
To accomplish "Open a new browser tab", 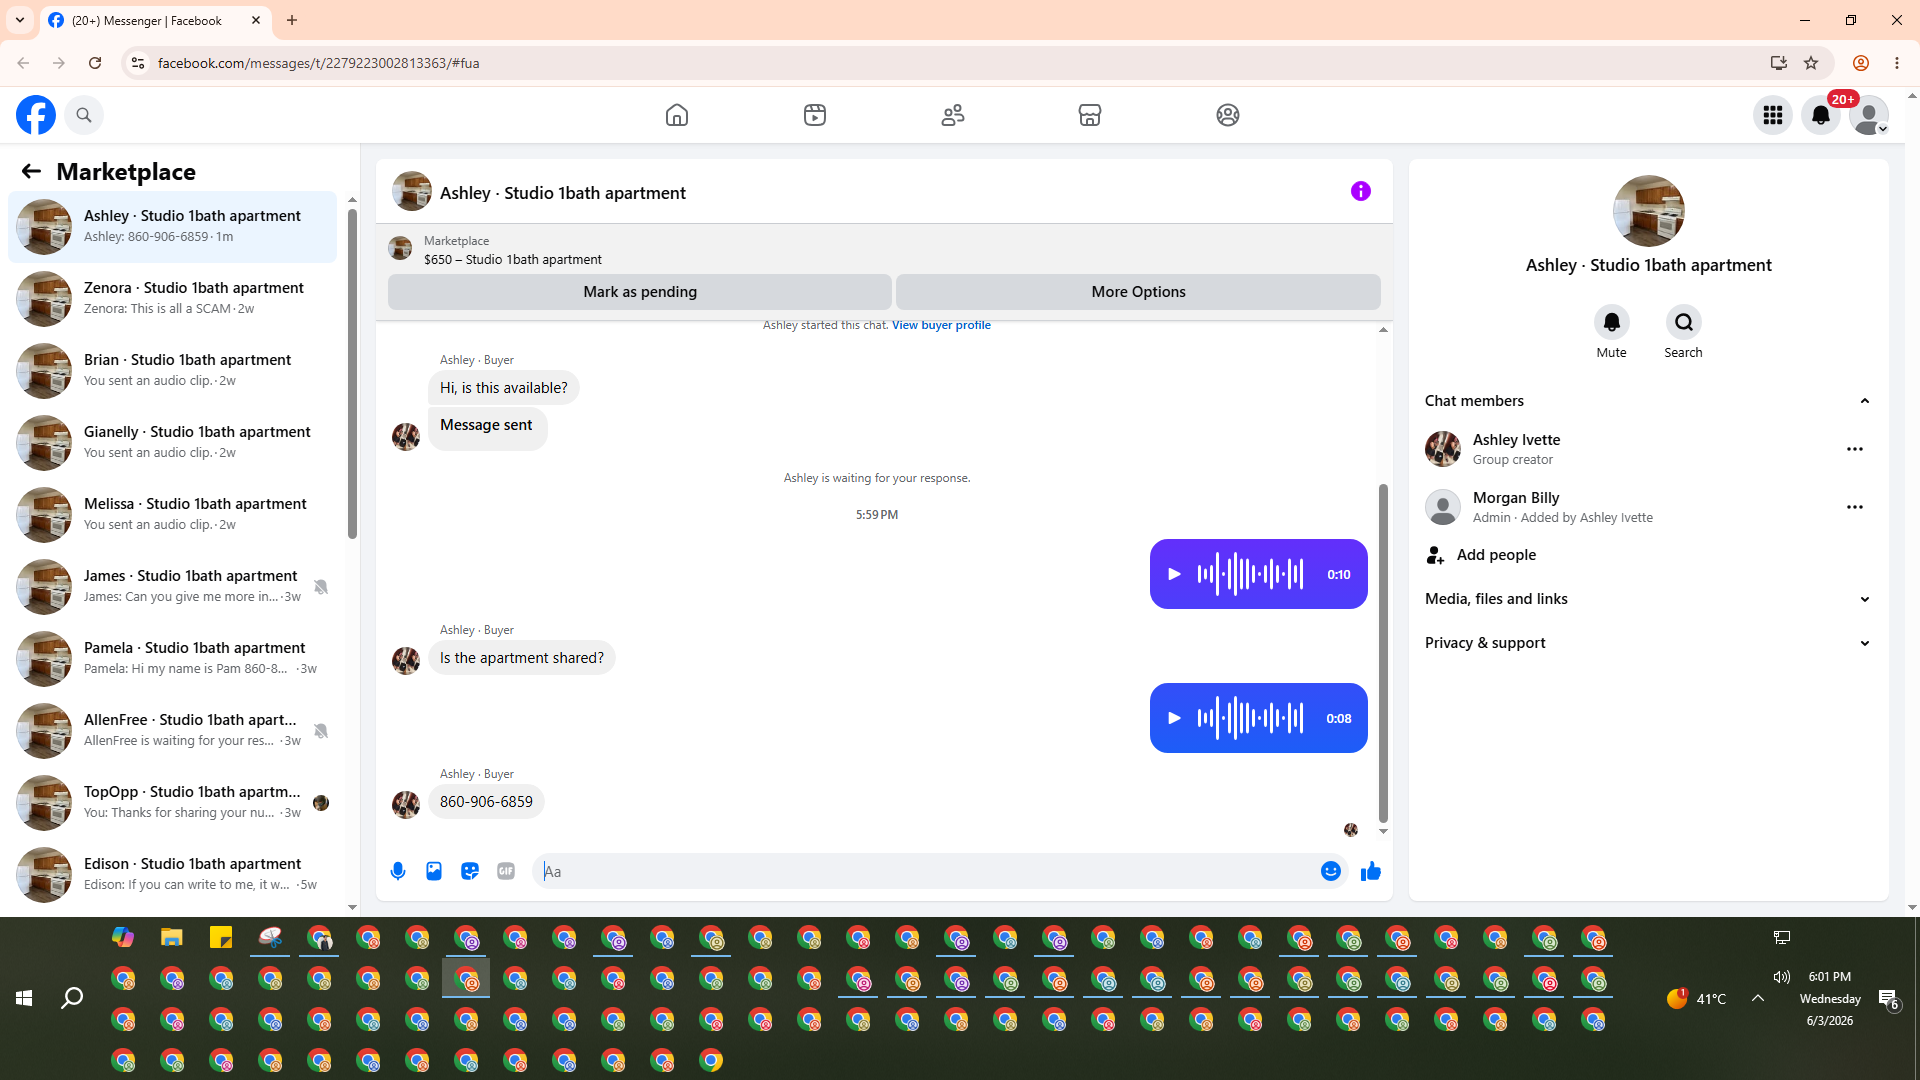I will click(292, 20).
